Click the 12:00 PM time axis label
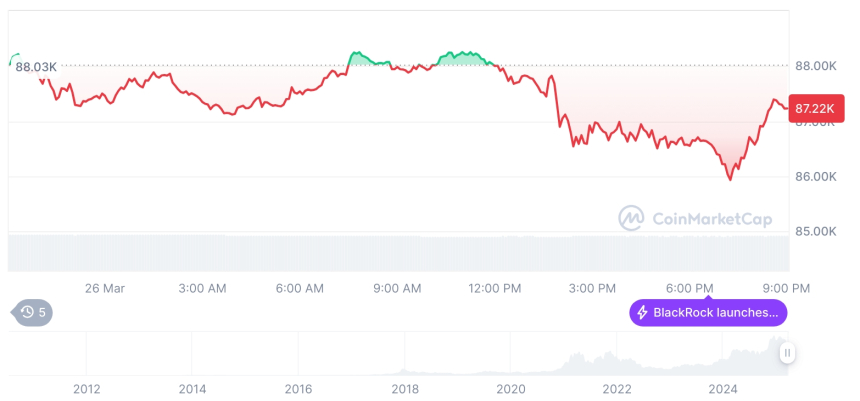 point(494,288)
